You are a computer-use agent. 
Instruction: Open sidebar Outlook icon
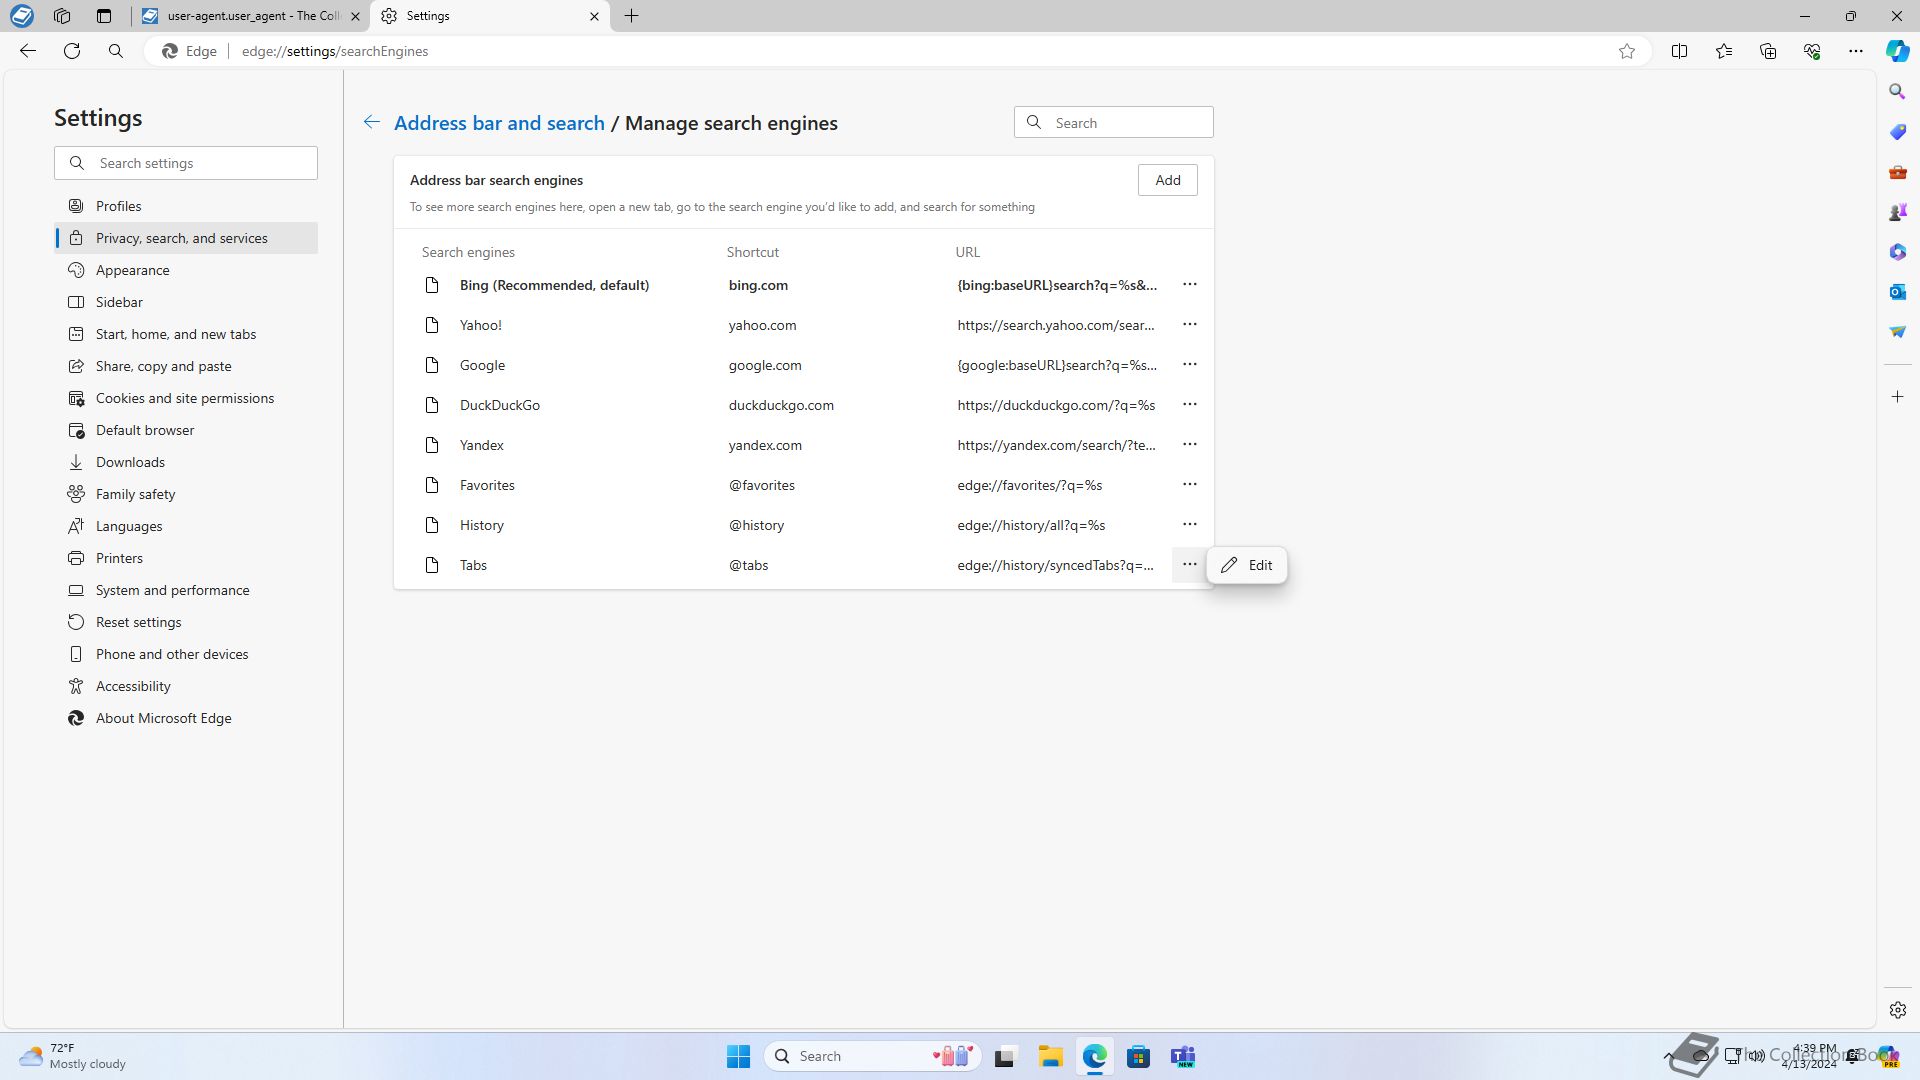(1897, 292)
